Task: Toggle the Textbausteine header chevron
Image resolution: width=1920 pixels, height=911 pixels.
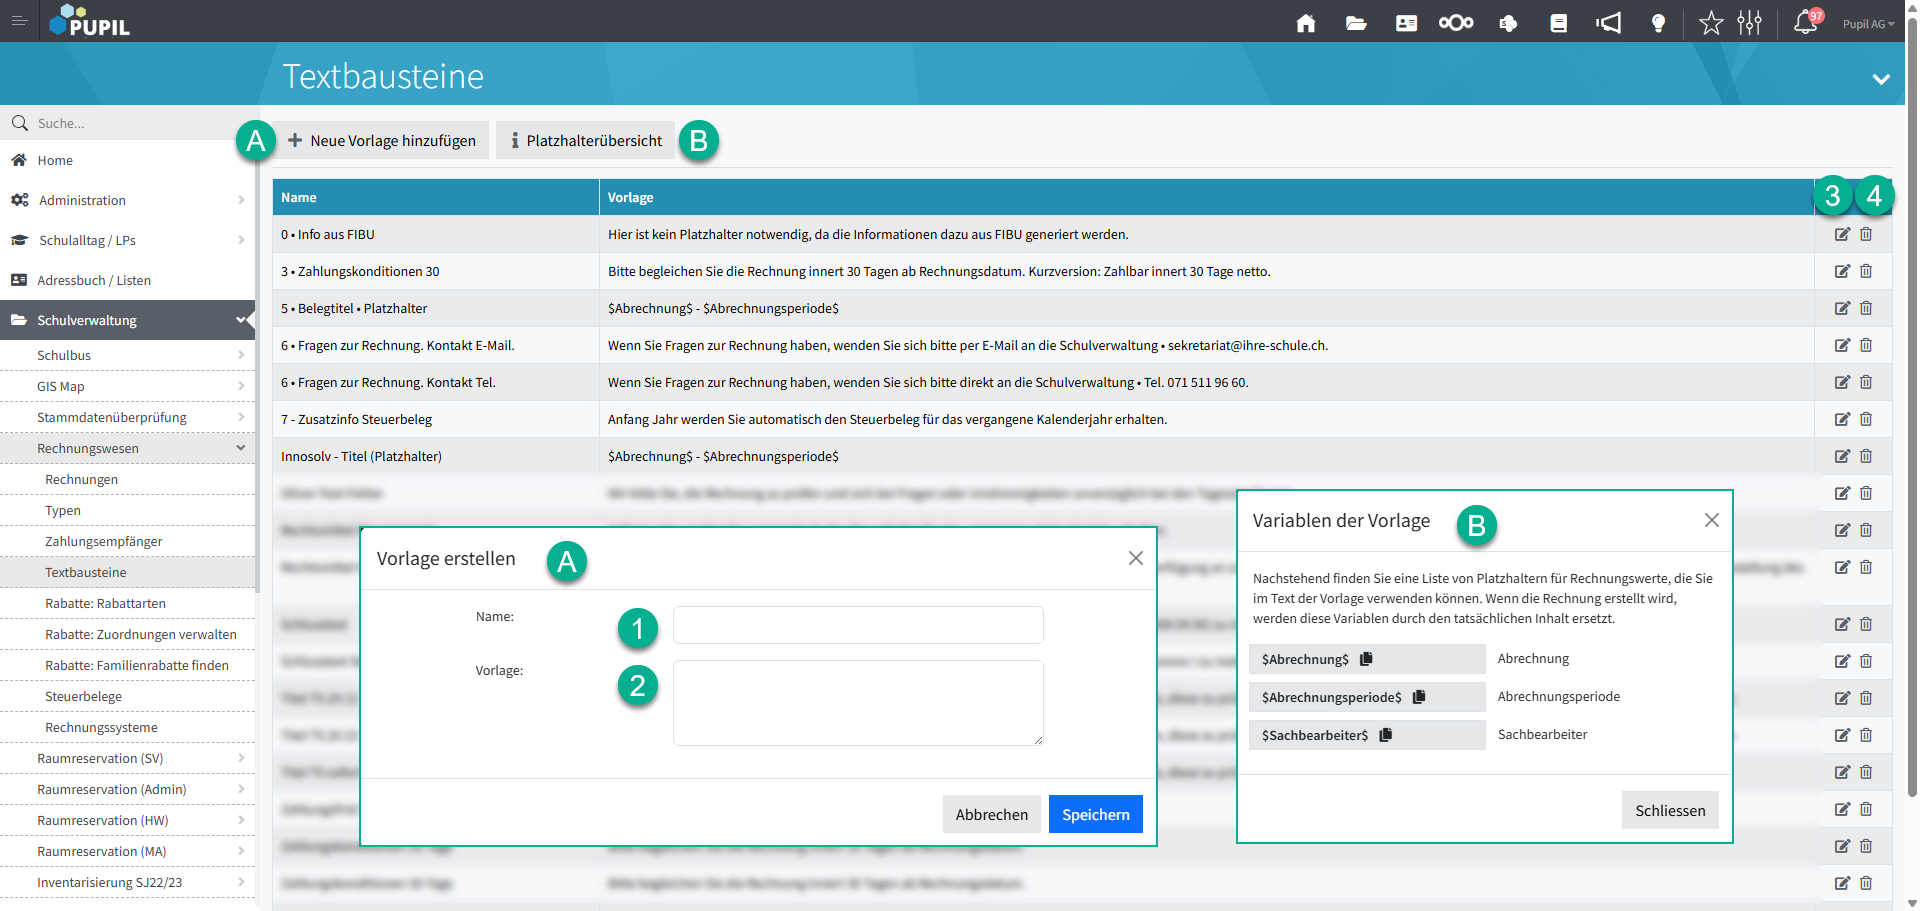Action: 1881,79
